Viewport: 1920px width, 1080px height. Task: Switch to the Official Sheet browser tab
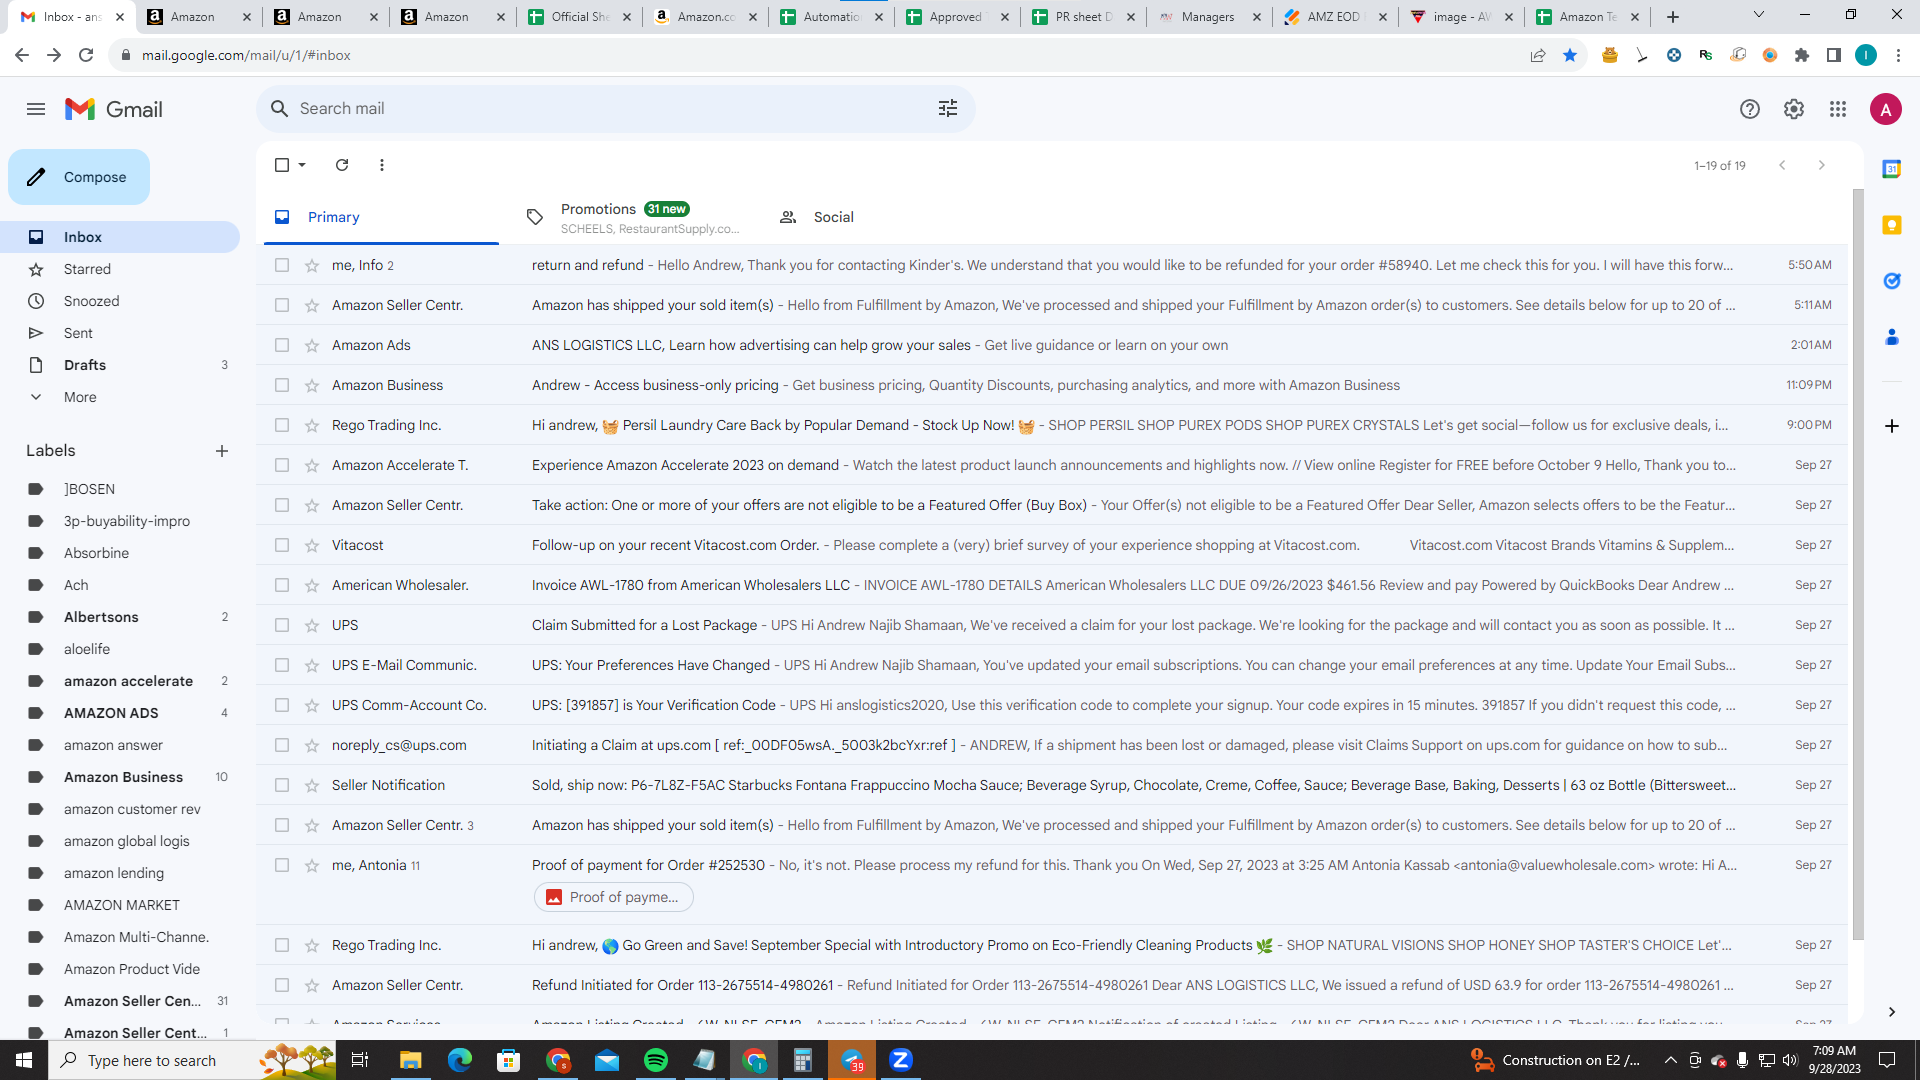coord(580,17)
